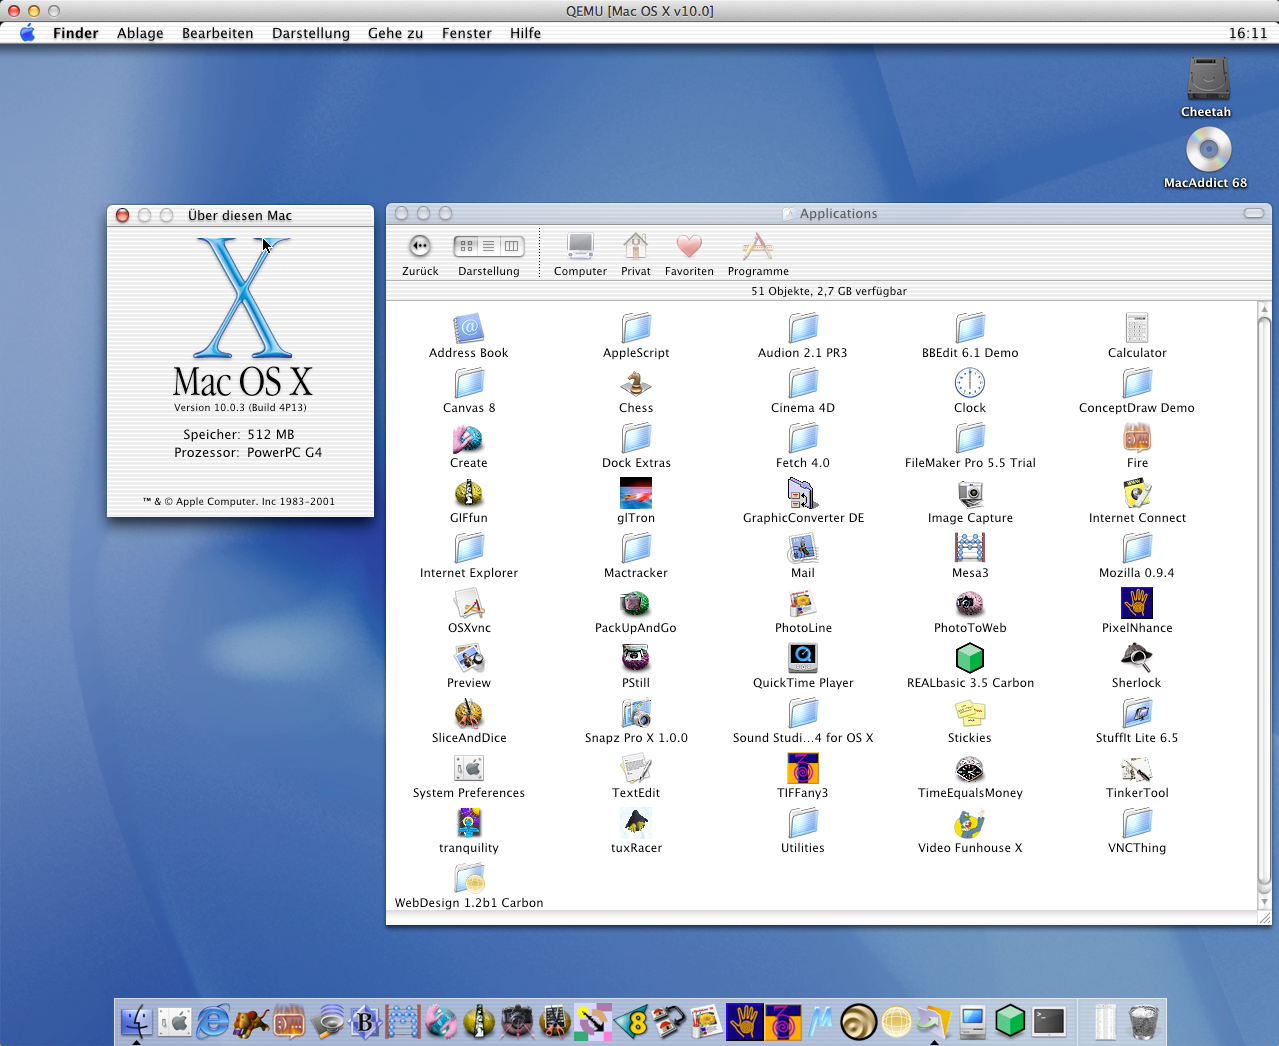Select the PixelNhance icon

(x=1137, y=603)
